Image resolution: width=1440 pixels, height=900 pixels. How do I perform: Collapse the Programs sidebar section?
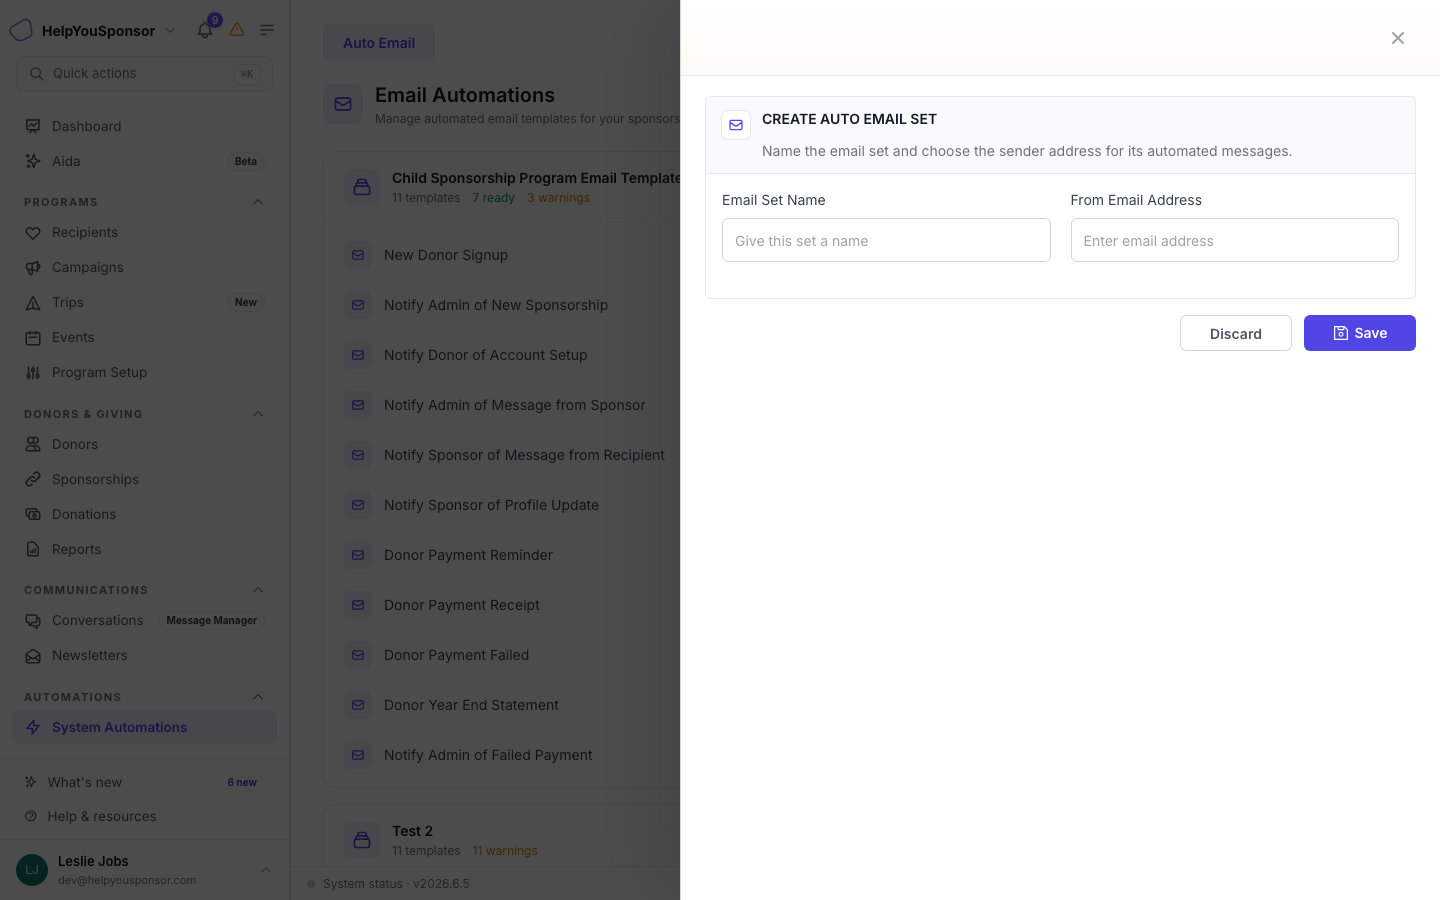click(x=258, y=202)
